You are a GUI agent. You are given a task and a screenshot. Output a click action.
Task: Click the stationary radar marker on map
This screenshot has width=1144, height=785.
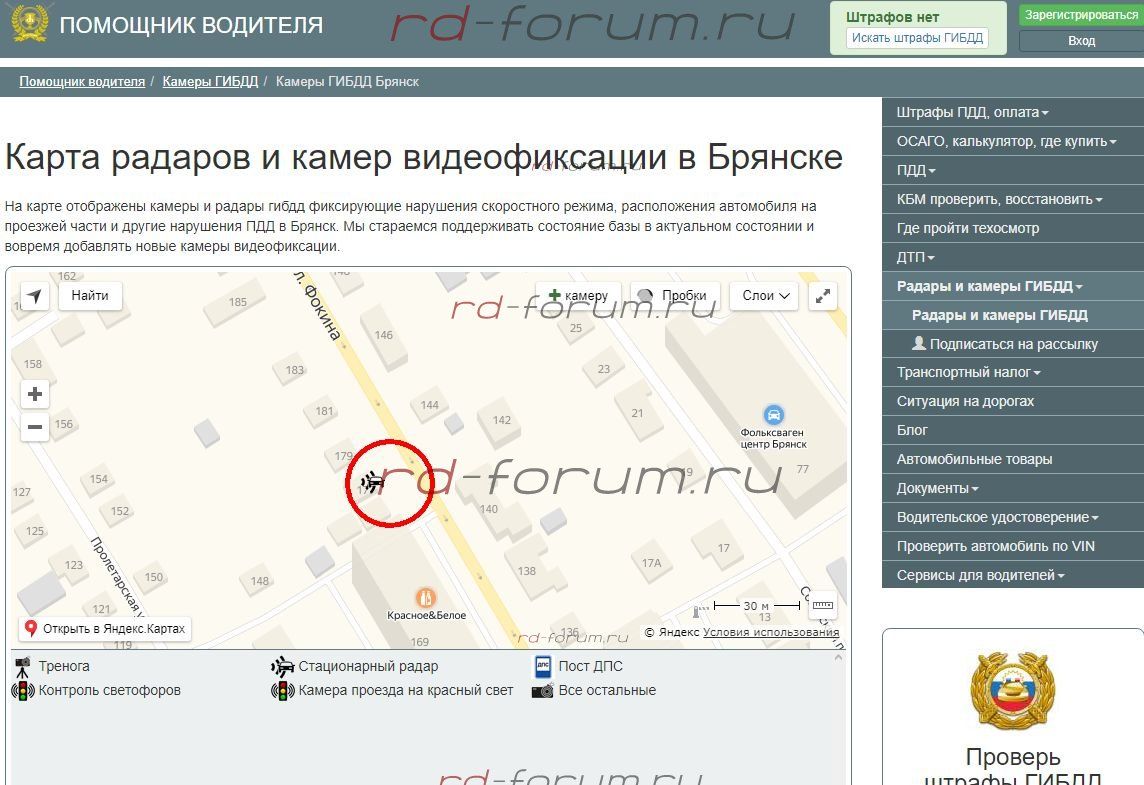tap(372, 483)
